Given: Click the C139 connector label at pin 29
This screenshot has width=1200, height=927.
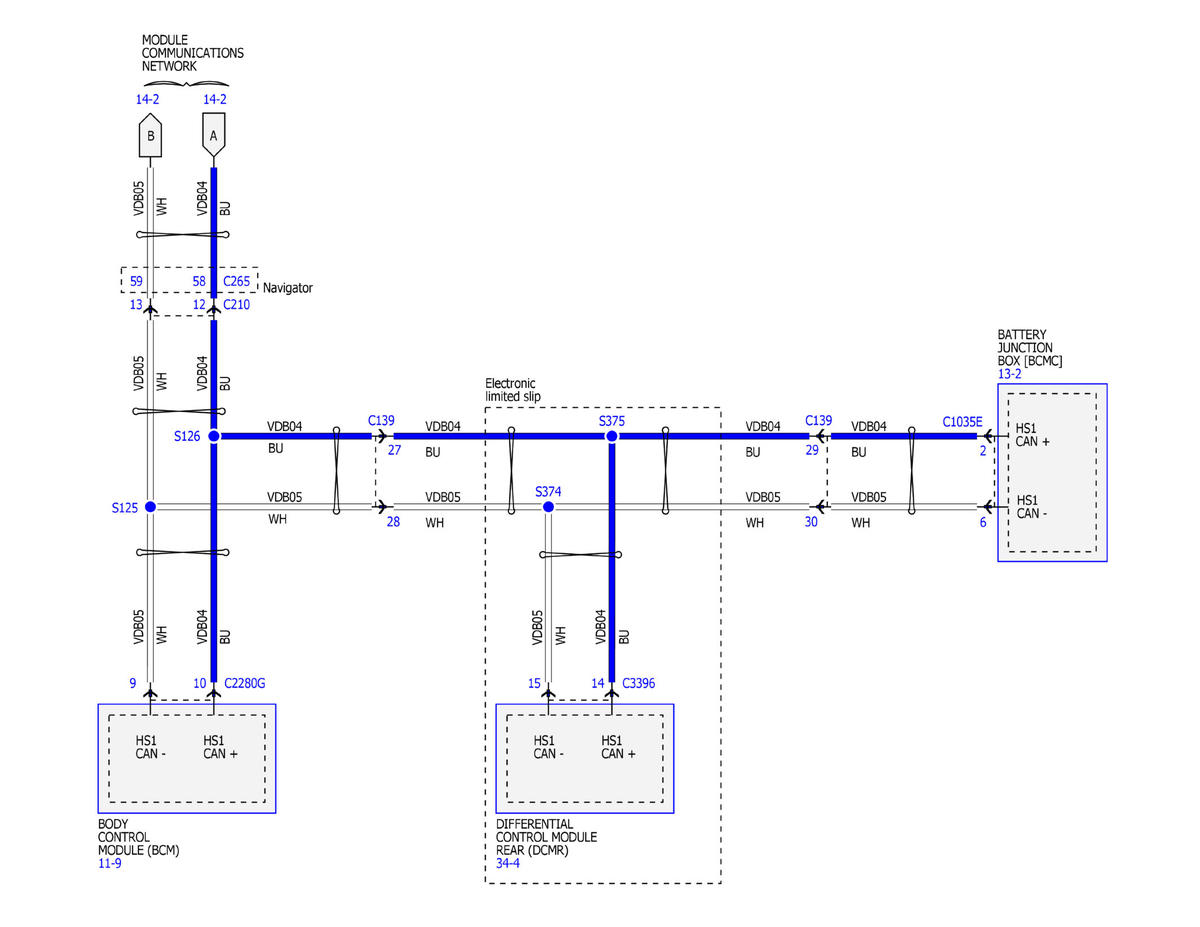Looking at the screenshot, I should click(818, 421).
